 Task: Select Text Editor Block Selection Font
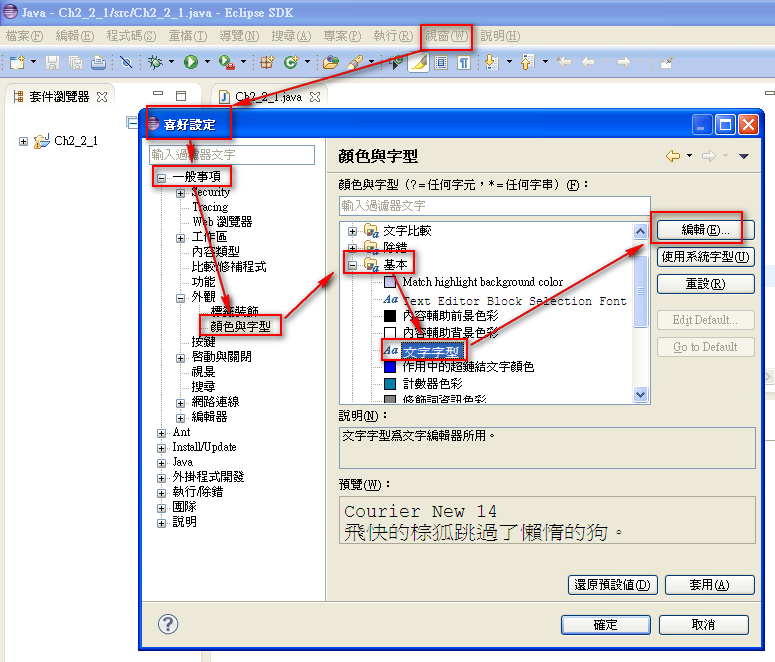tap(515, 301)
